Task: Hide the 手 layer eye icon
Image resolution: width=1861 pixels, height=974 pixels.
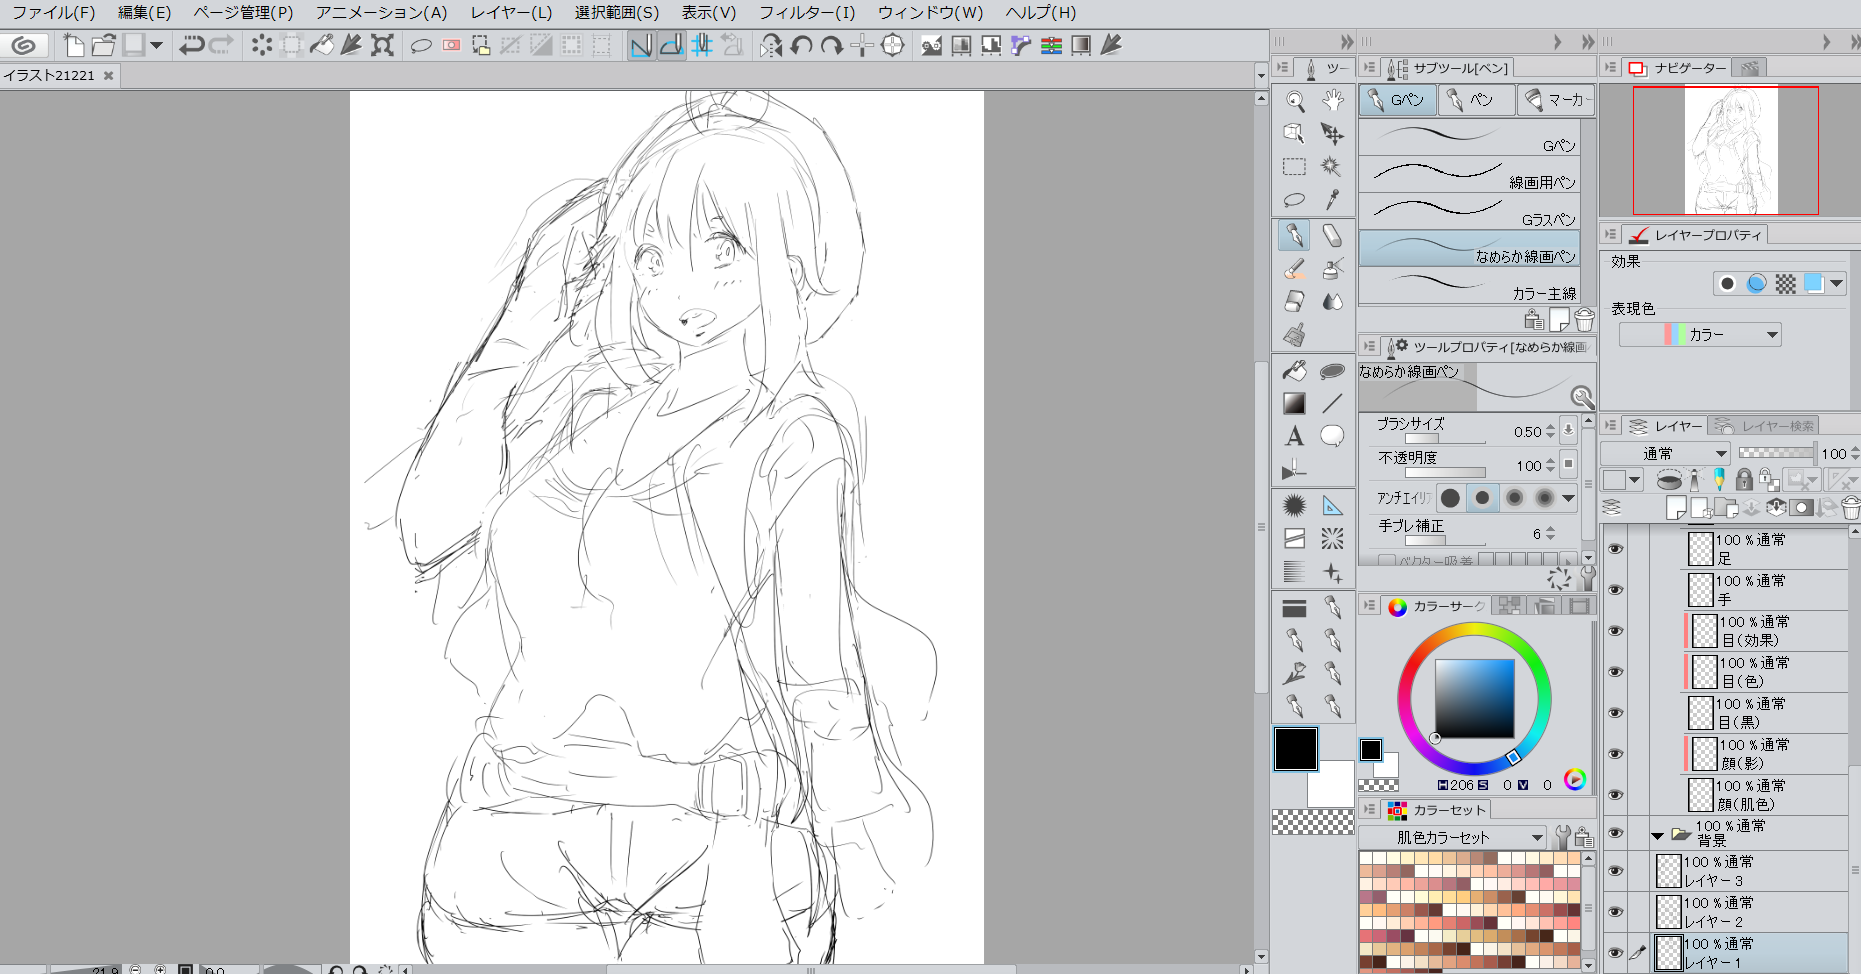Action: [1615, 590]
